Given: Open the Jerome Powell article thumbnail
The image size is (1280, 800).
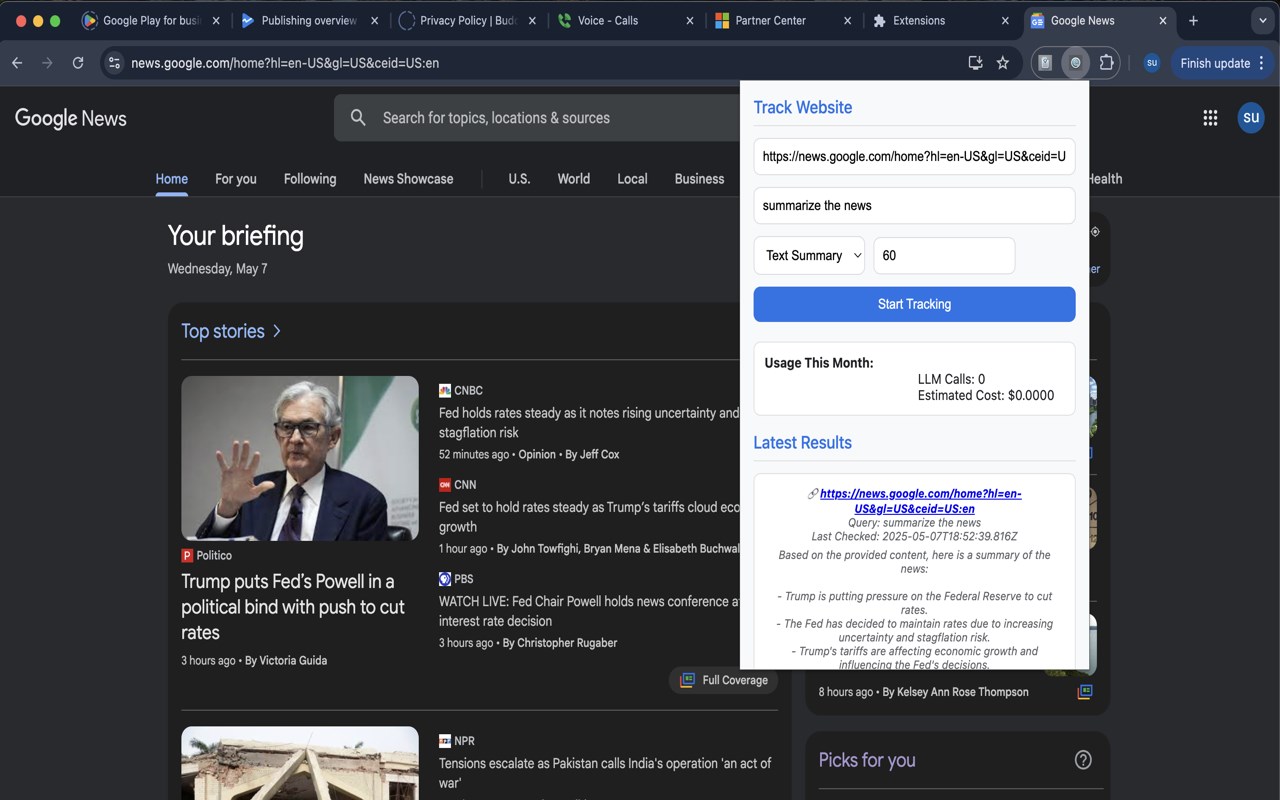Looking at the screenshot, I should coord(300,458).
